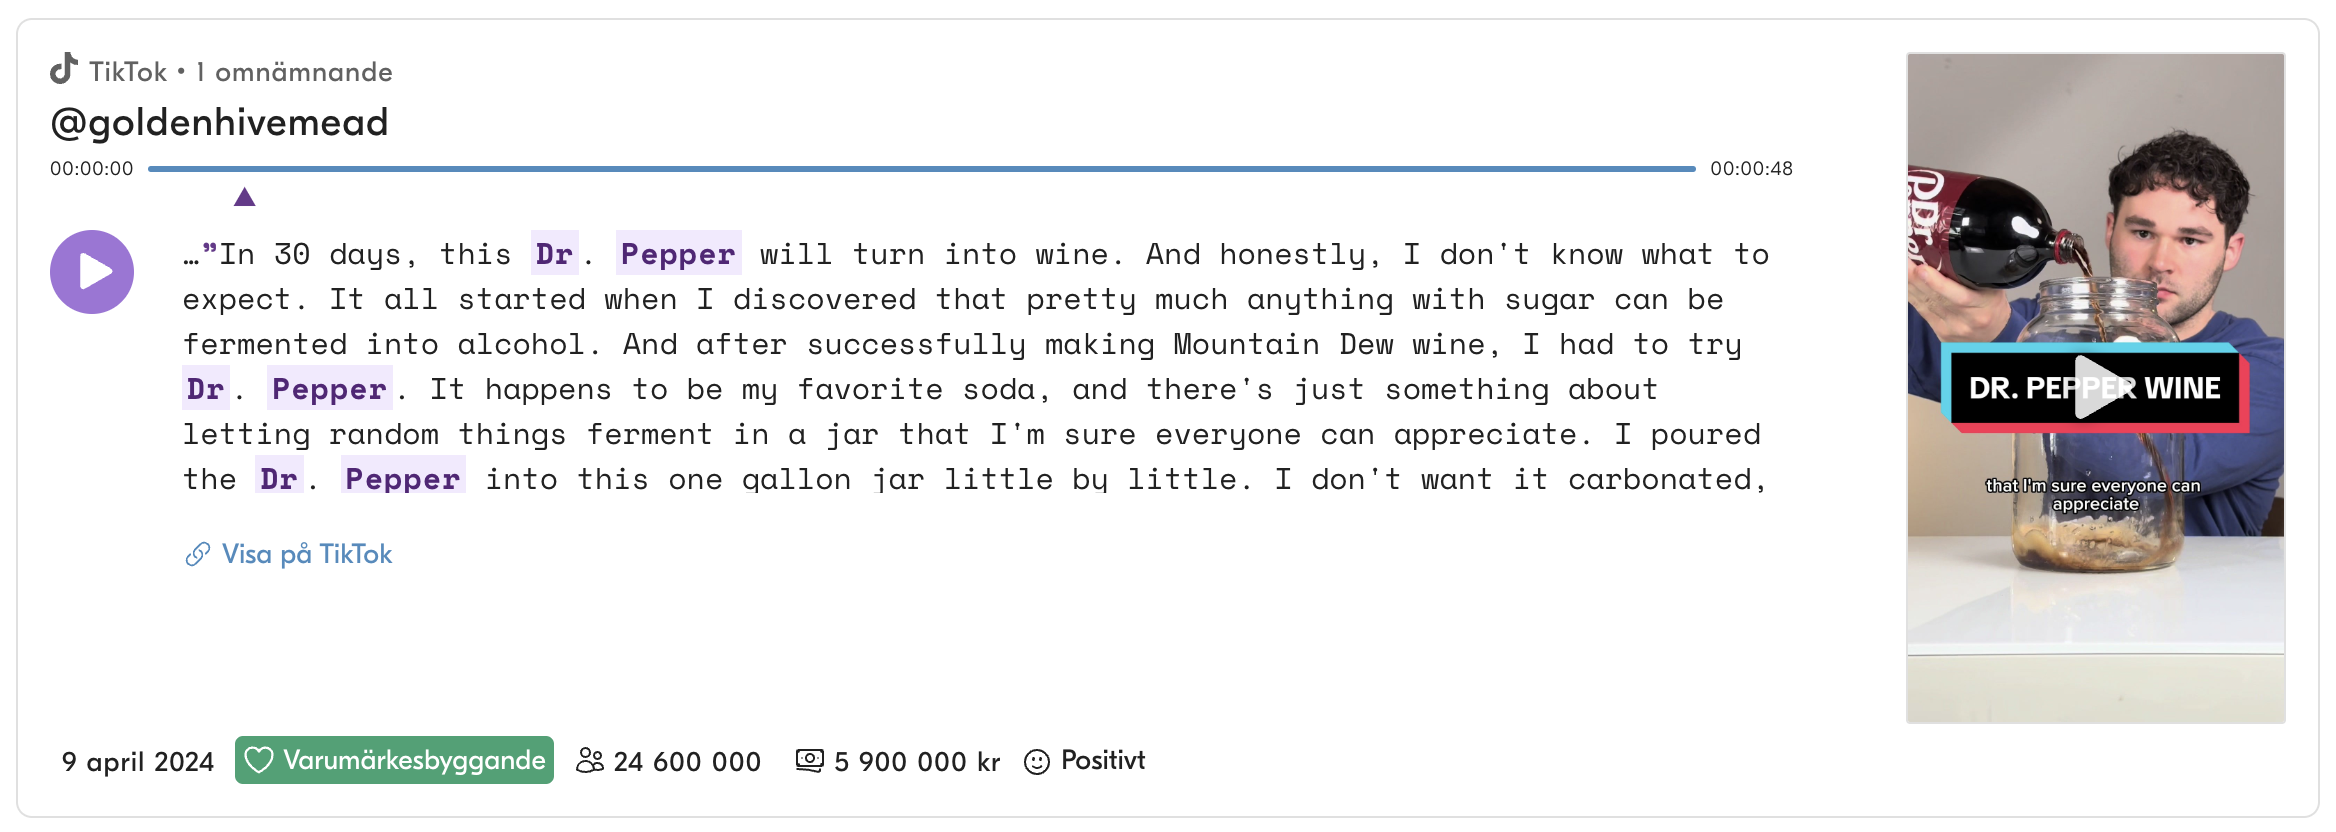Click the audience reach people icon
This screenshot has height=832, width=2336.
590,761
